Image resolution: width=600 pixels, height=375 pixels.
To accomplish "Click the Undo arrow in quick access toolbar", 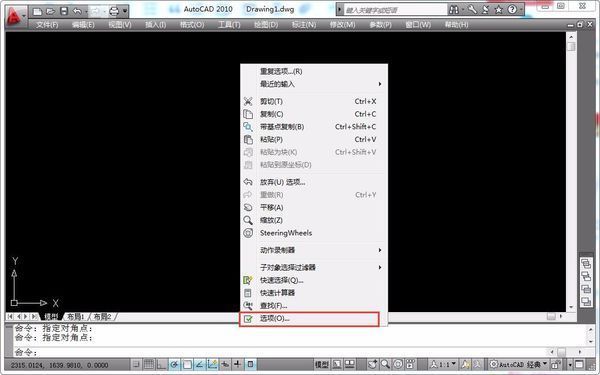I will point(77,11).
